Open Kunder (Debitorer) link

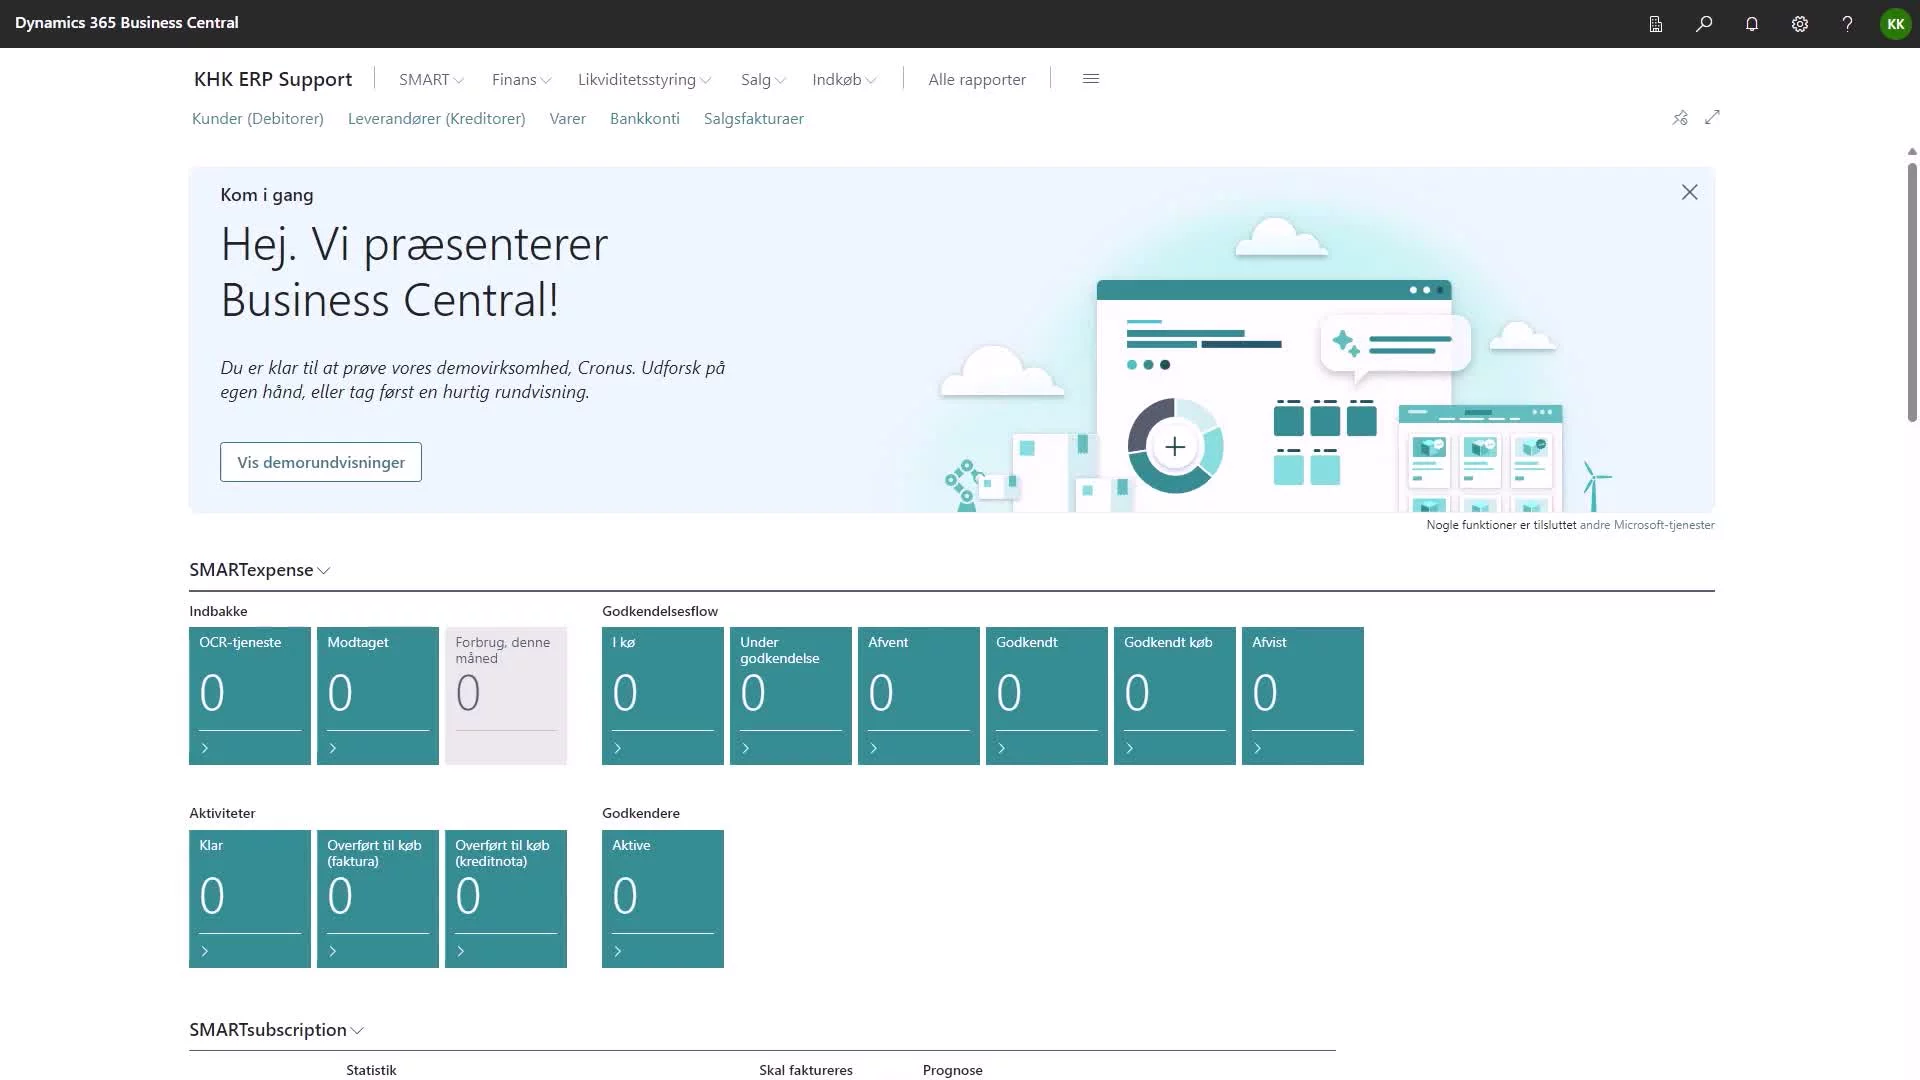coord(258,118)
